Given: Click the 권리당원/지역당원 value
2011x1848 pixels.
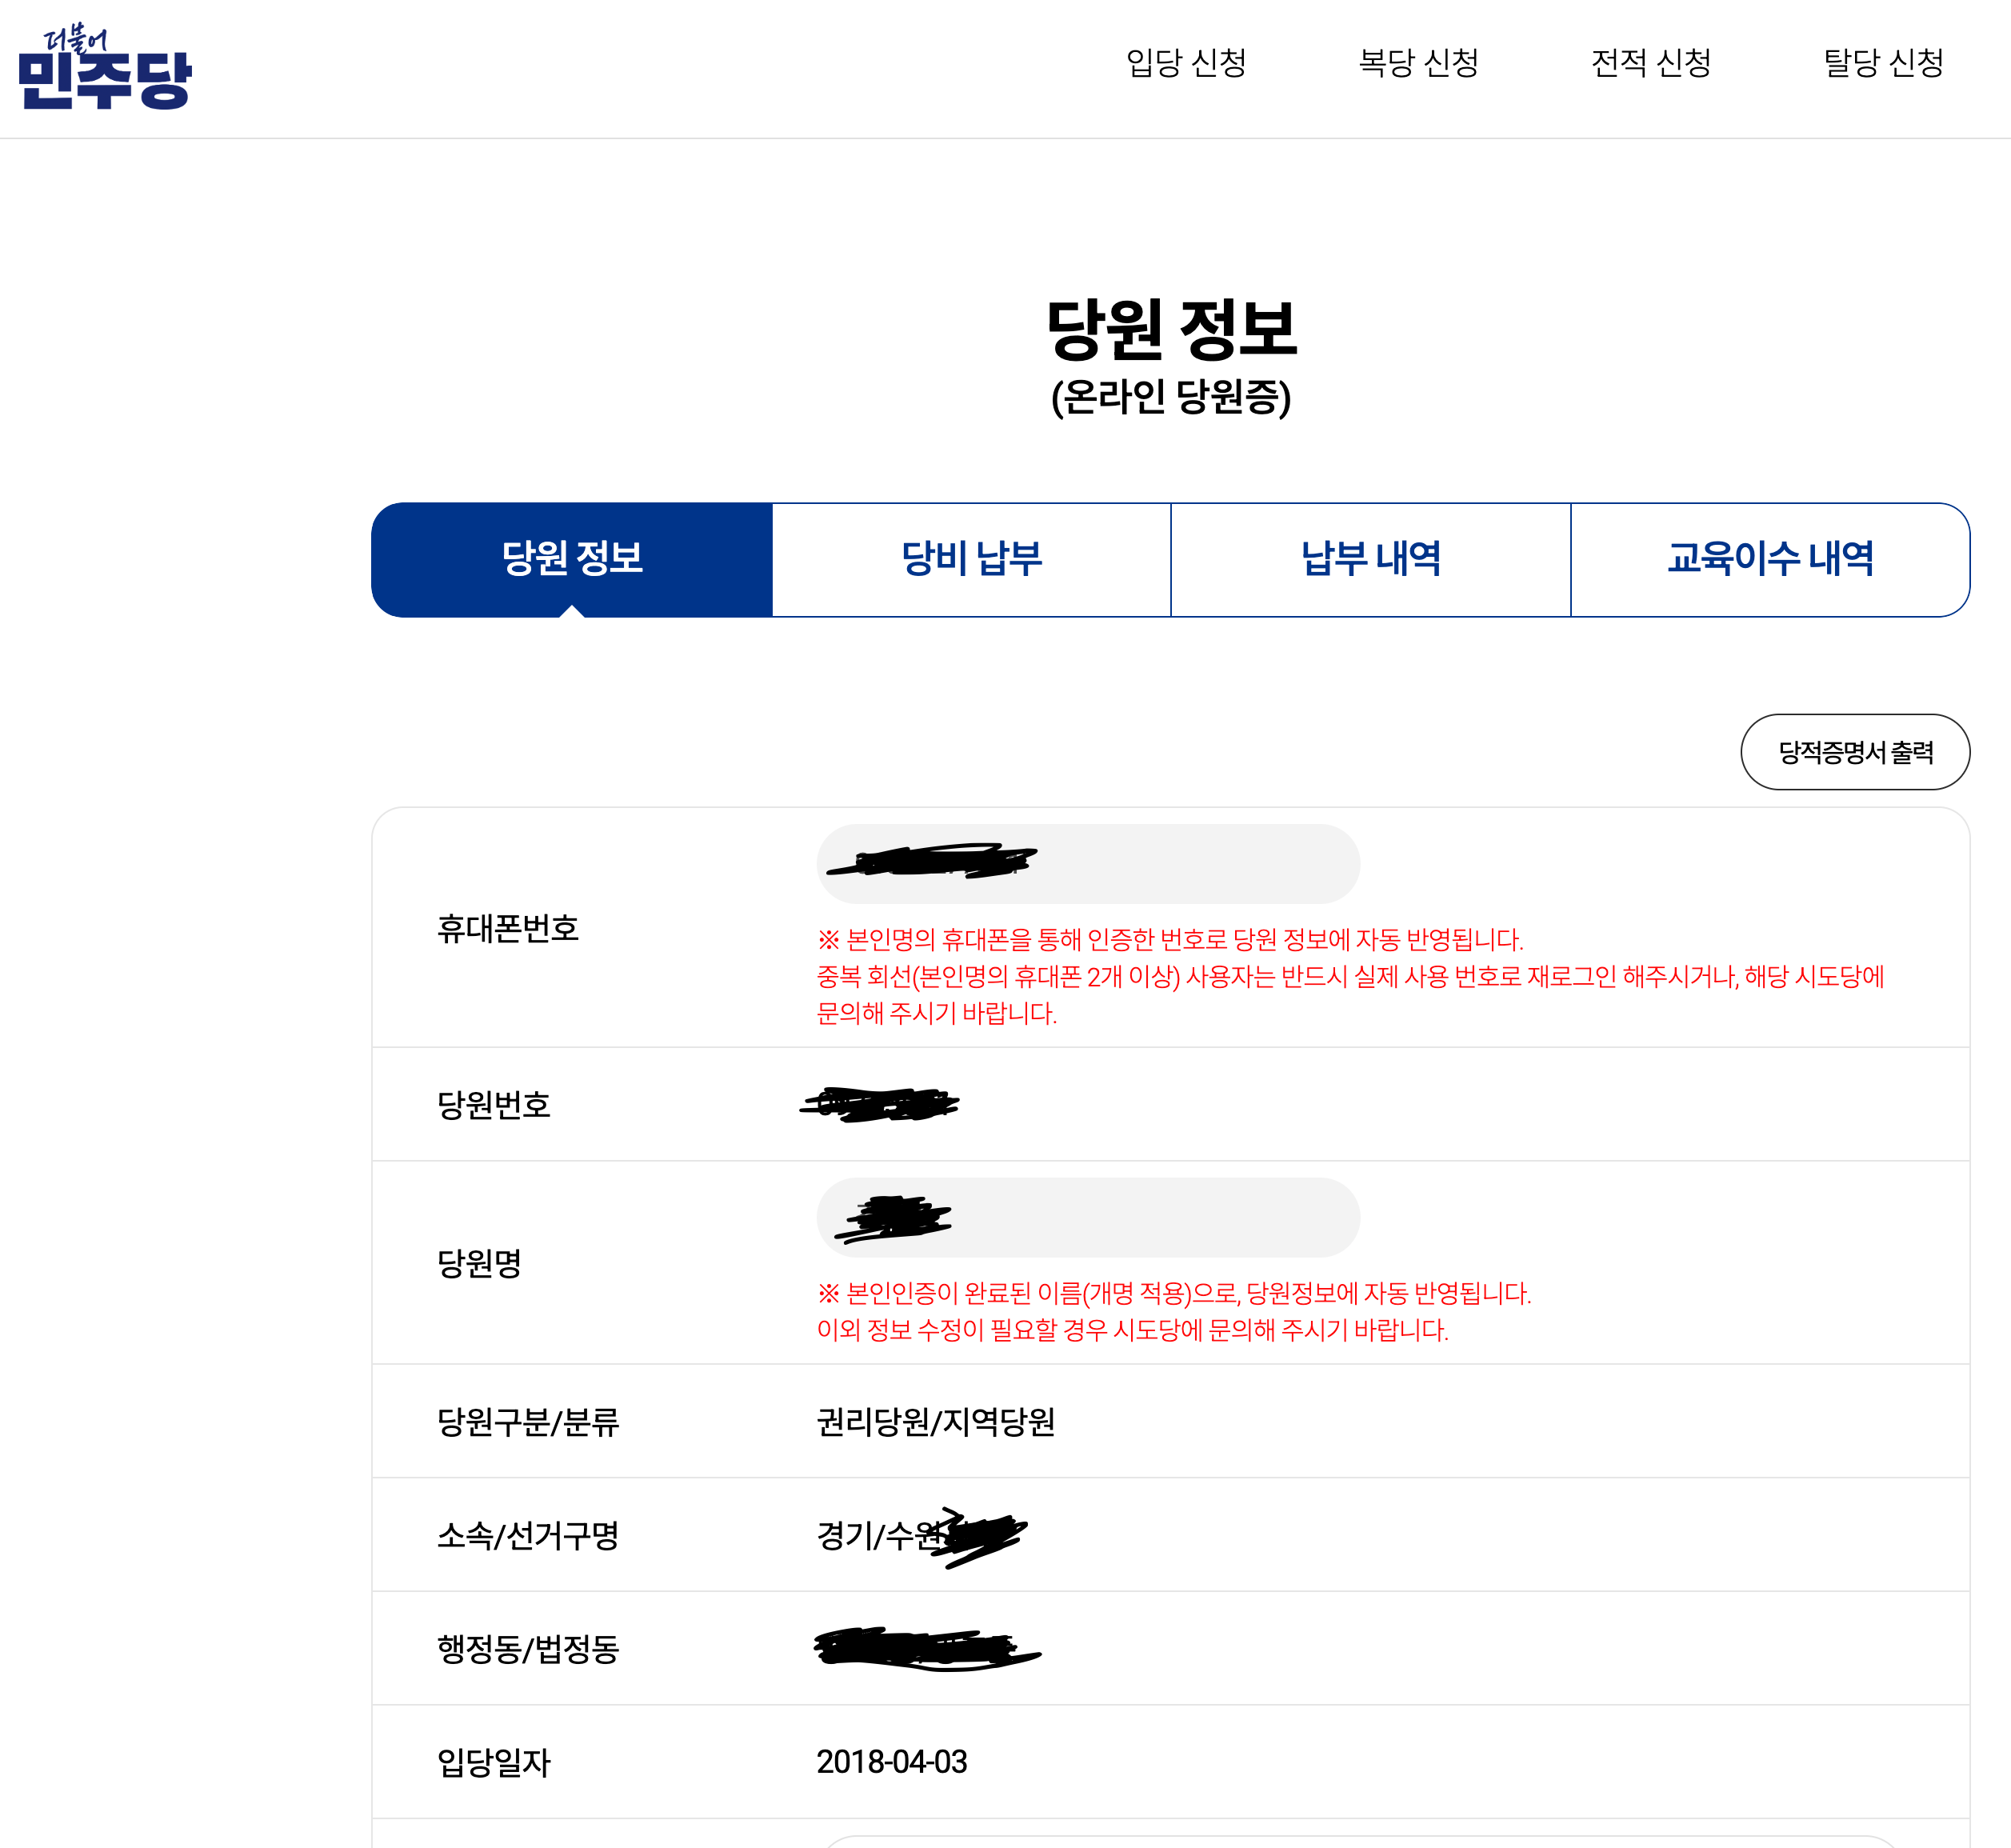Looking at the screenshot, I should pos(936,1422).
